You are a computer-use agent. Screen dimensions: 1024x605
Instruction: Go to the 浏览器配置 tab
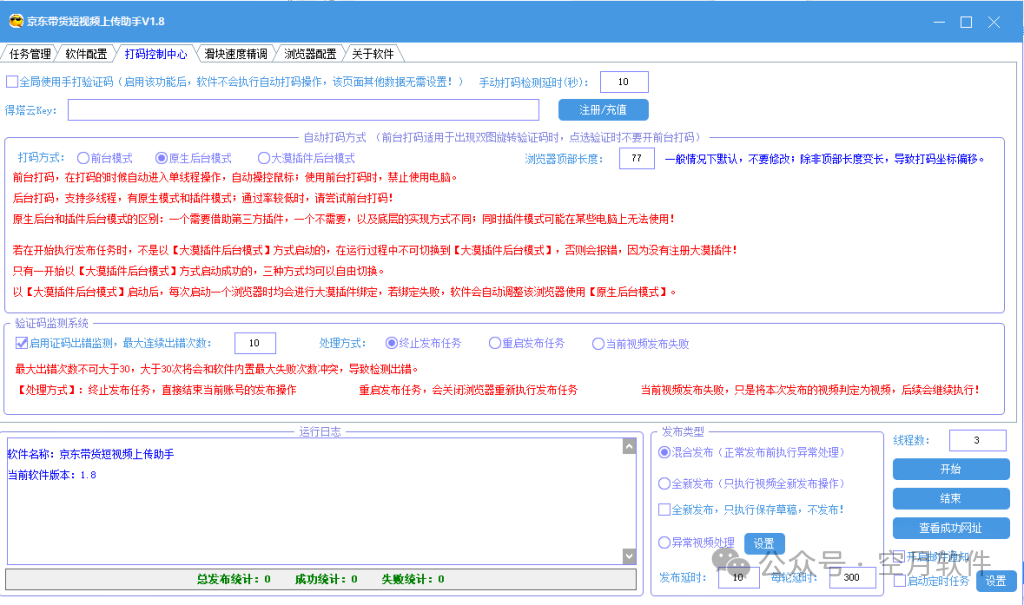click(x=310, y=54)
